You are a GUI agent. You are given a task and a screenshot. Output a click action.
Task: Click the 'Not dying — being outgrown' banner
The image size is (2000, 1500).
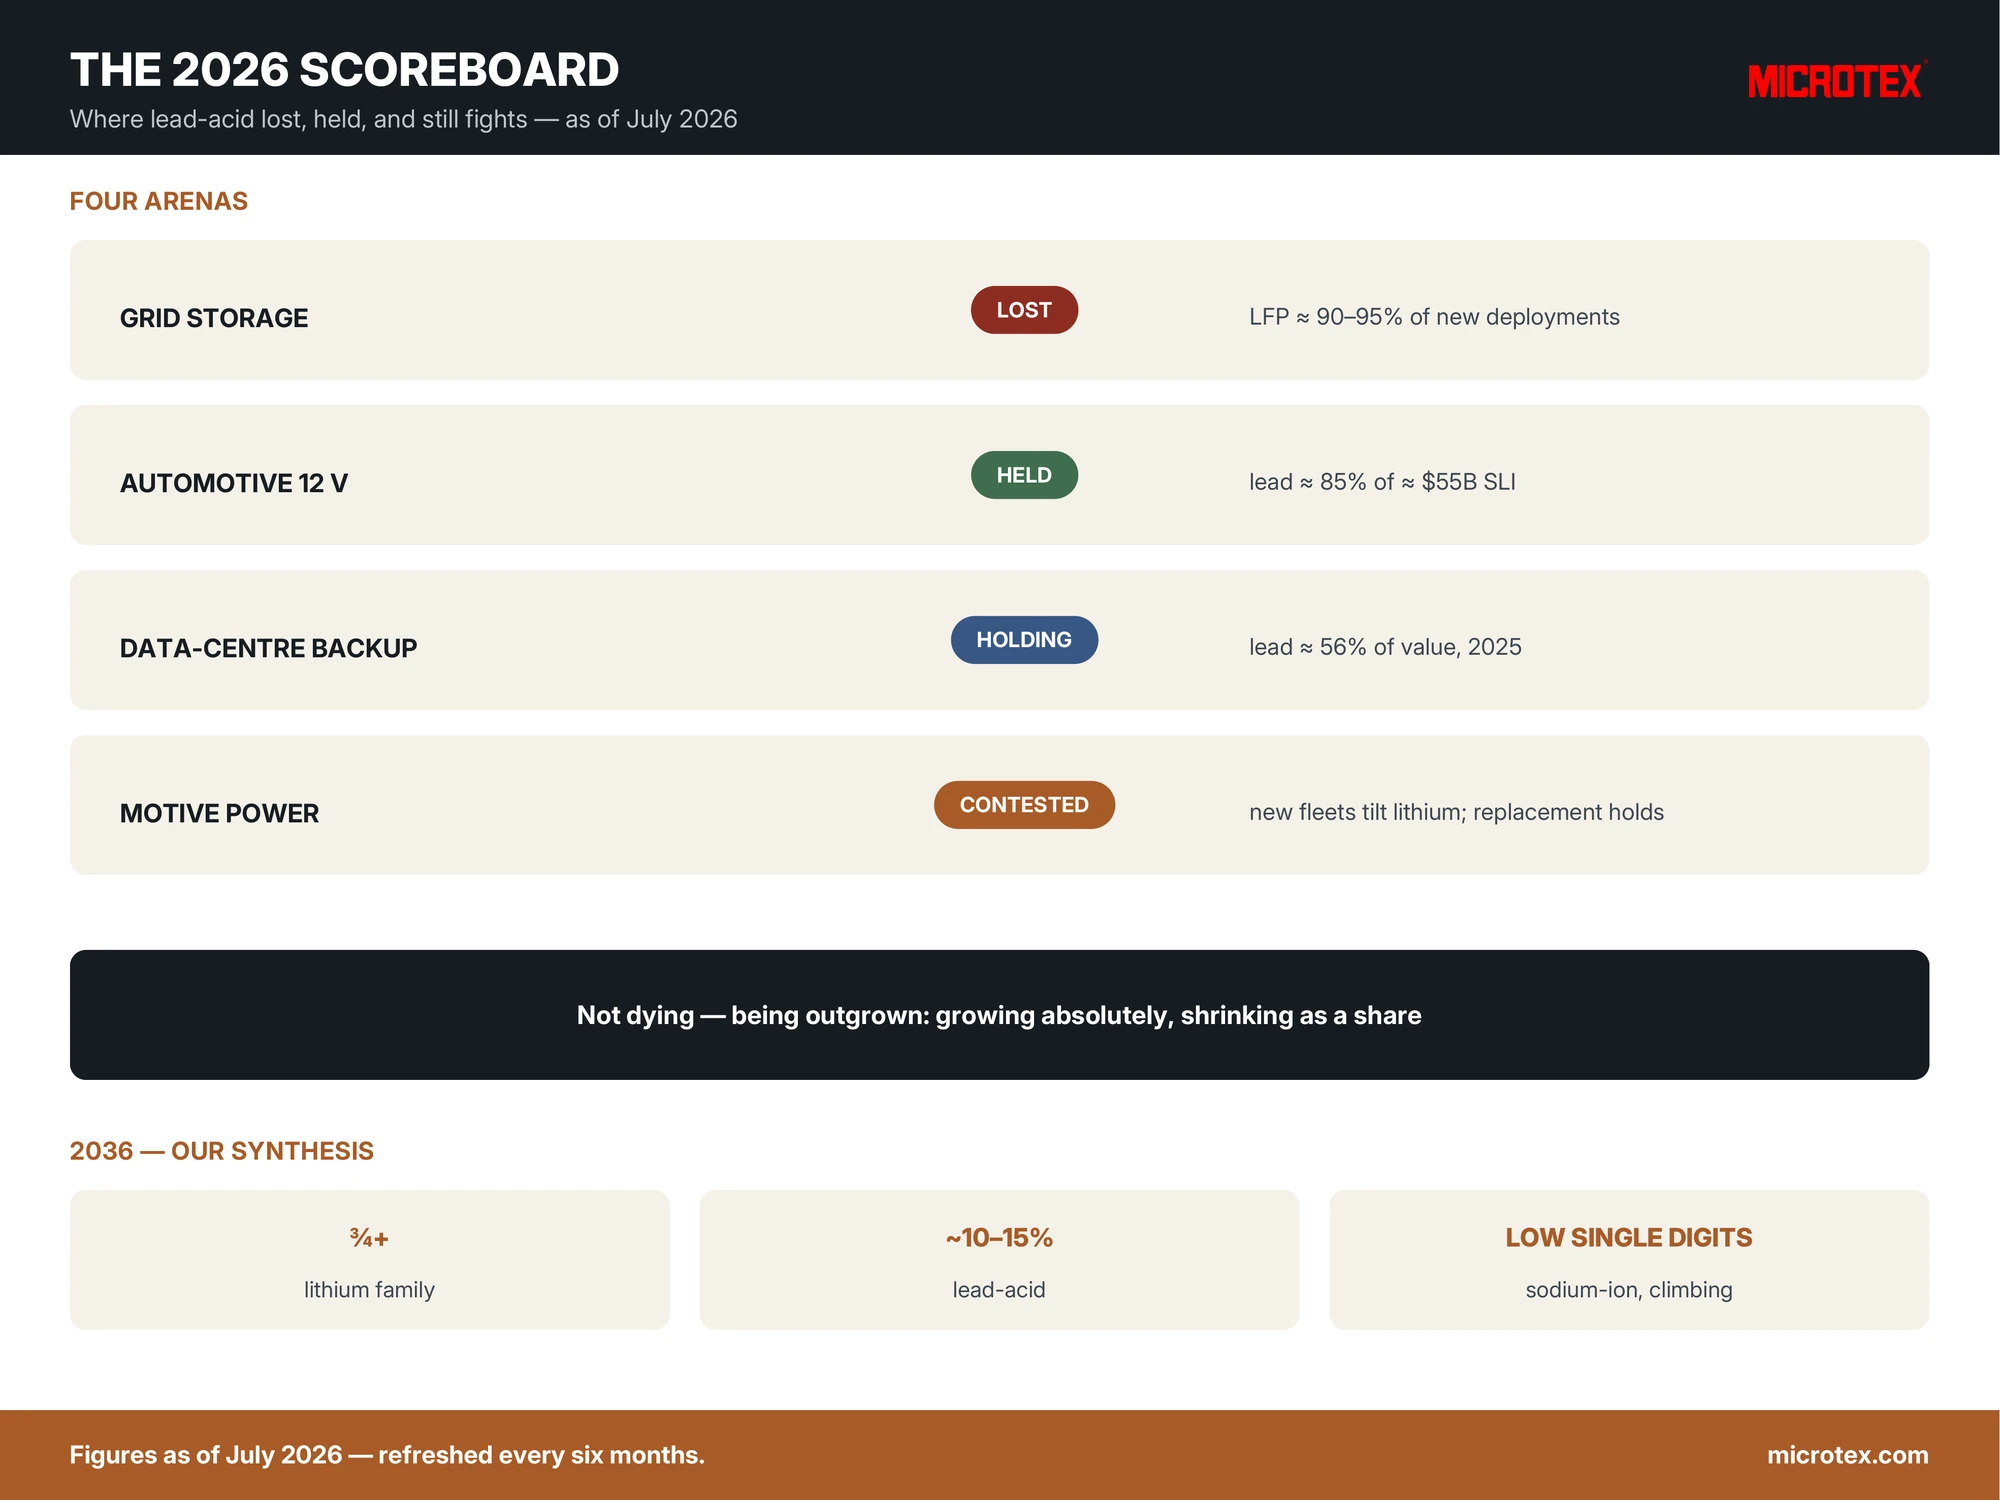999,1015
